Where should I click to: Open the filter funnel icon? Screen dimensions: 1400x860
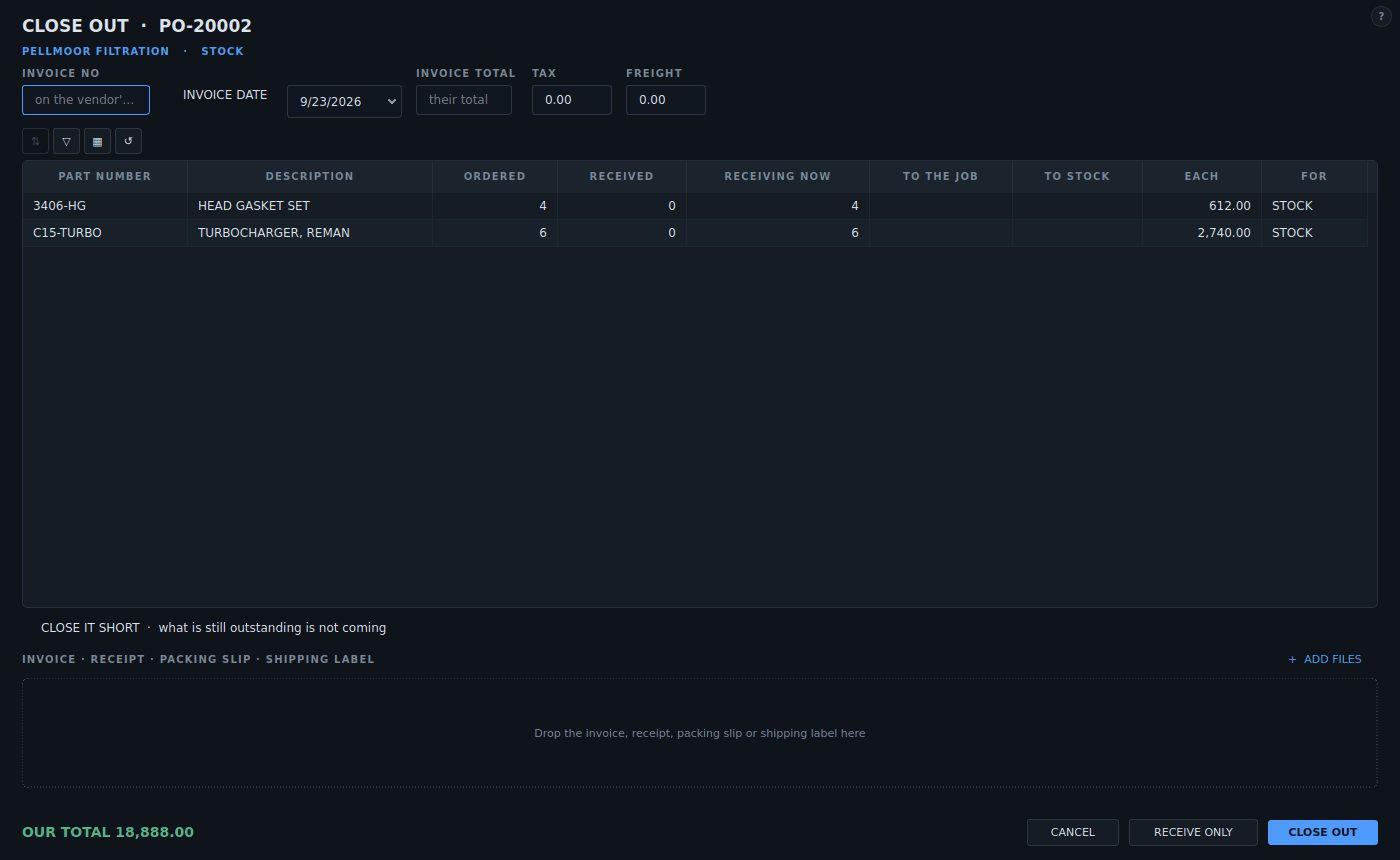[66, 141]
